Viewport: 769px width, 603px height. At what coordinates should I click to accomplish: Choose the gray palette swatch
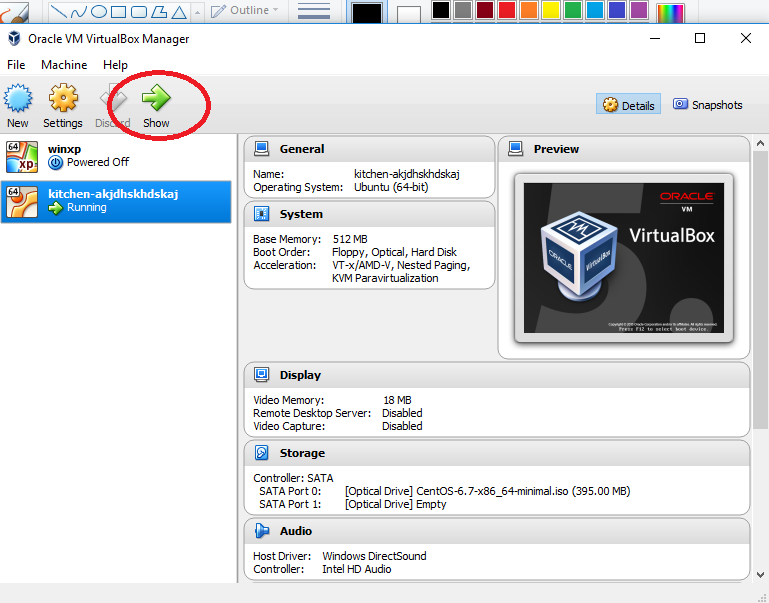[462, 10]
